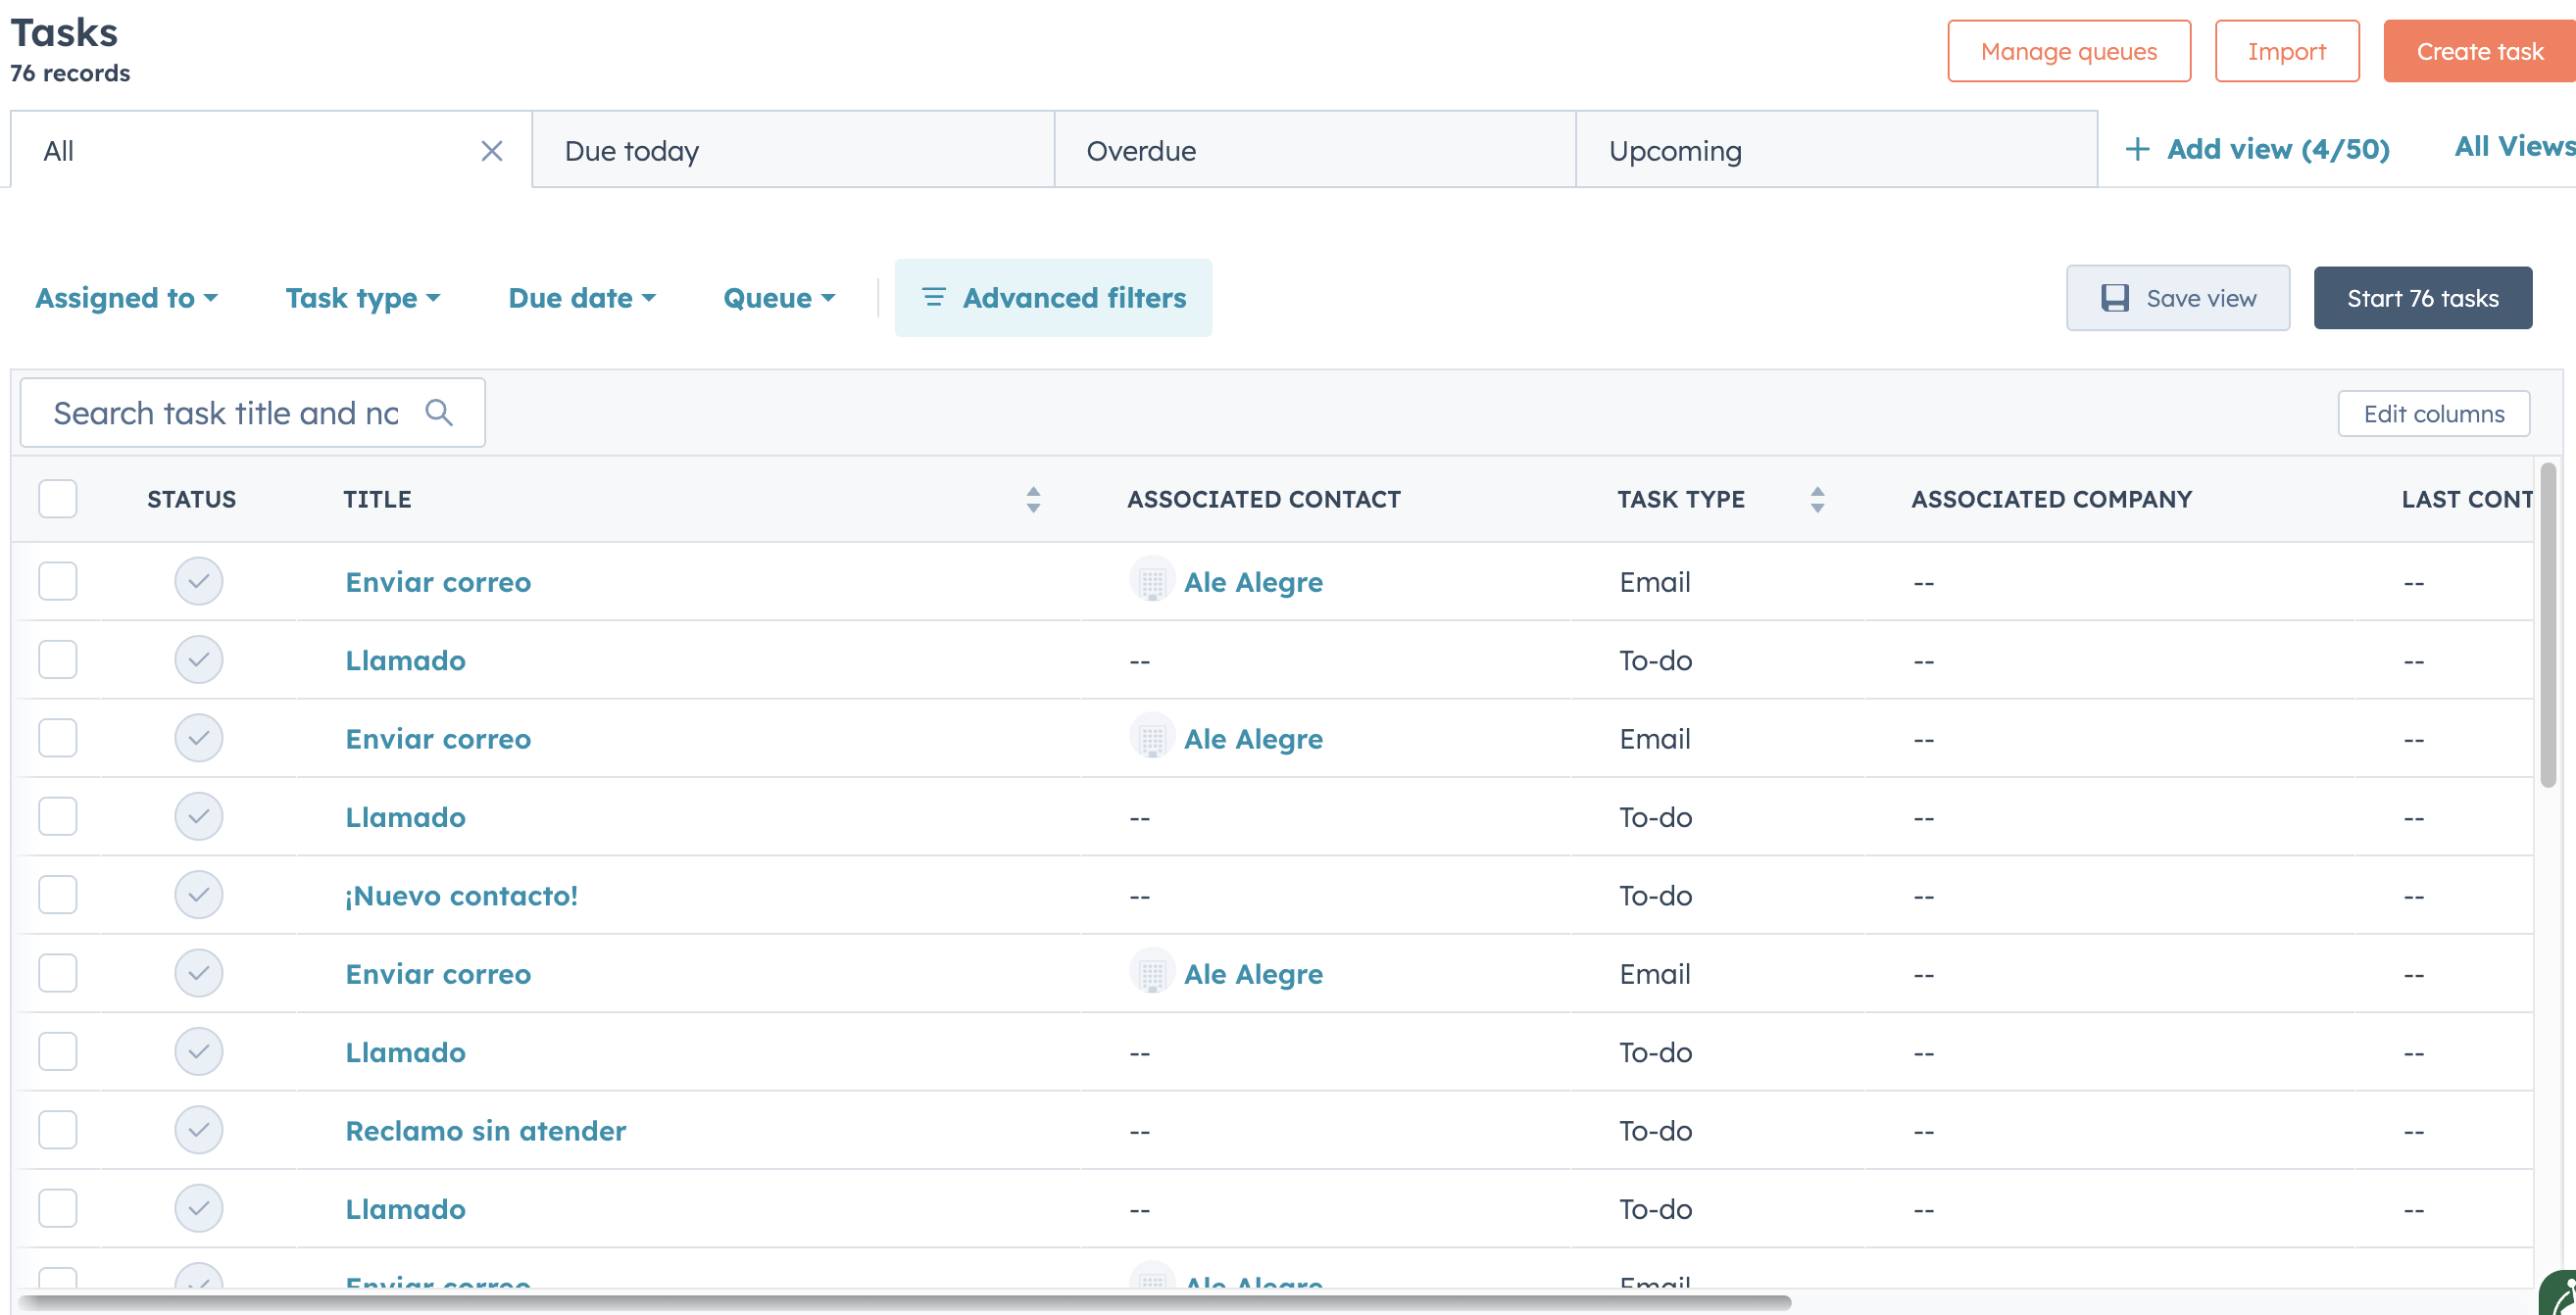Switch to the Due today tab

pos(632,151)
